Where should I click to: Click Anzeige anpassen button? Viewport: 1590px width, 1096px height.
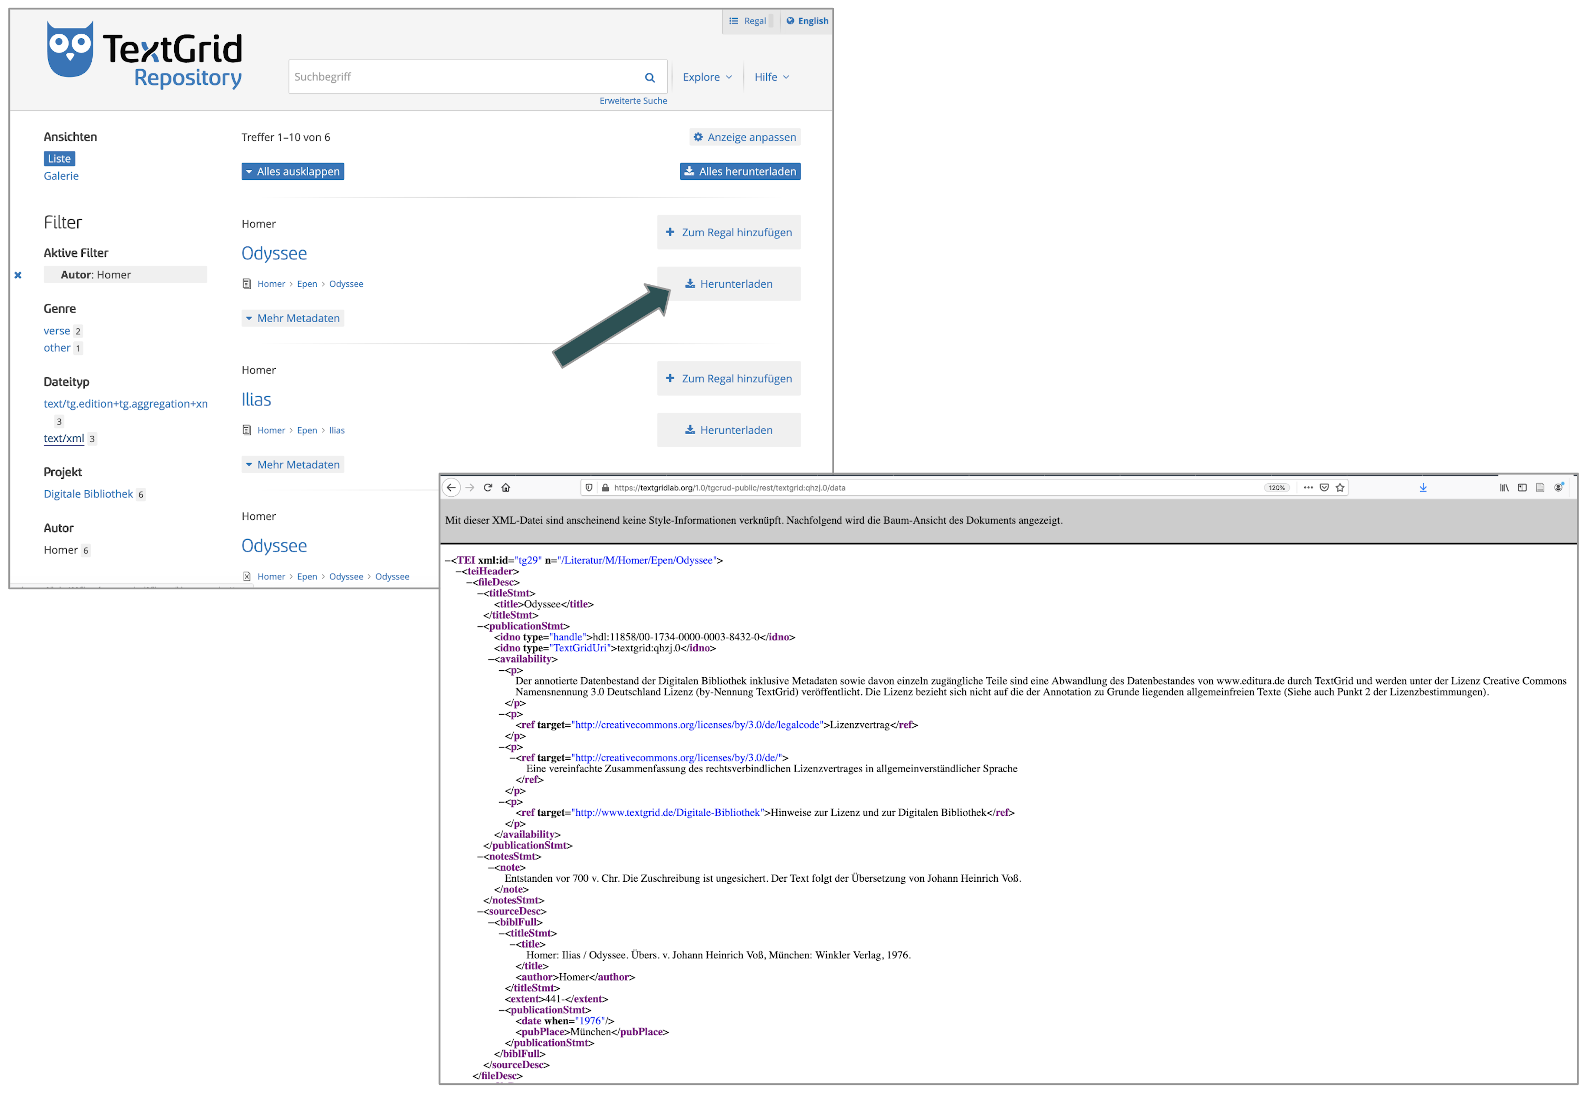745,137
